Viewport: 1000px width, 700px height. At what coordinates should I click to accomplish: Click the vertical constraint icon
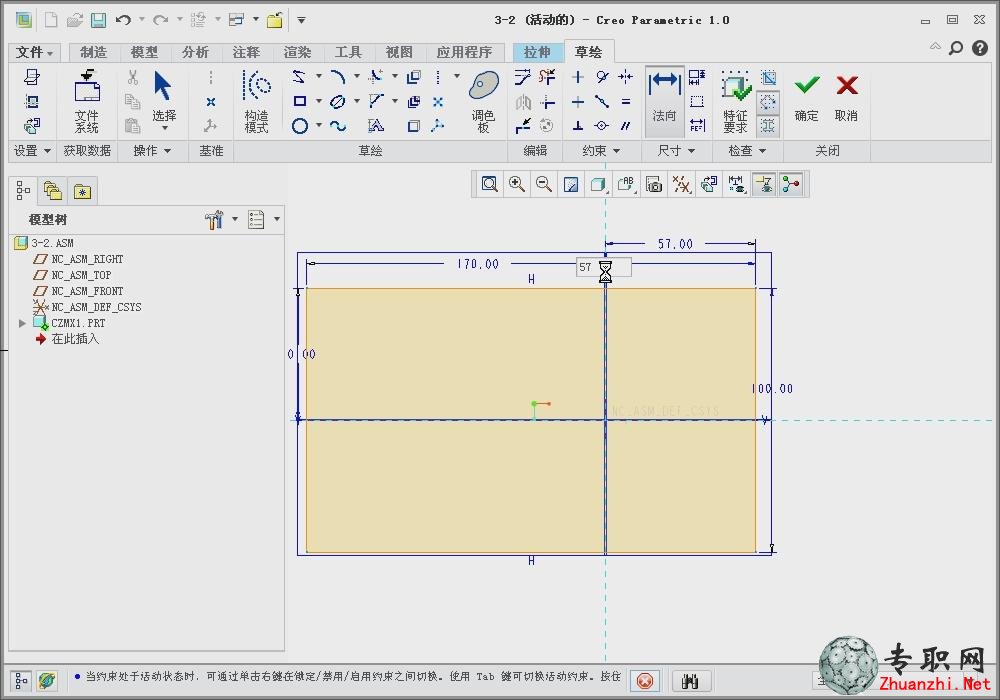(x=578, y=77)
